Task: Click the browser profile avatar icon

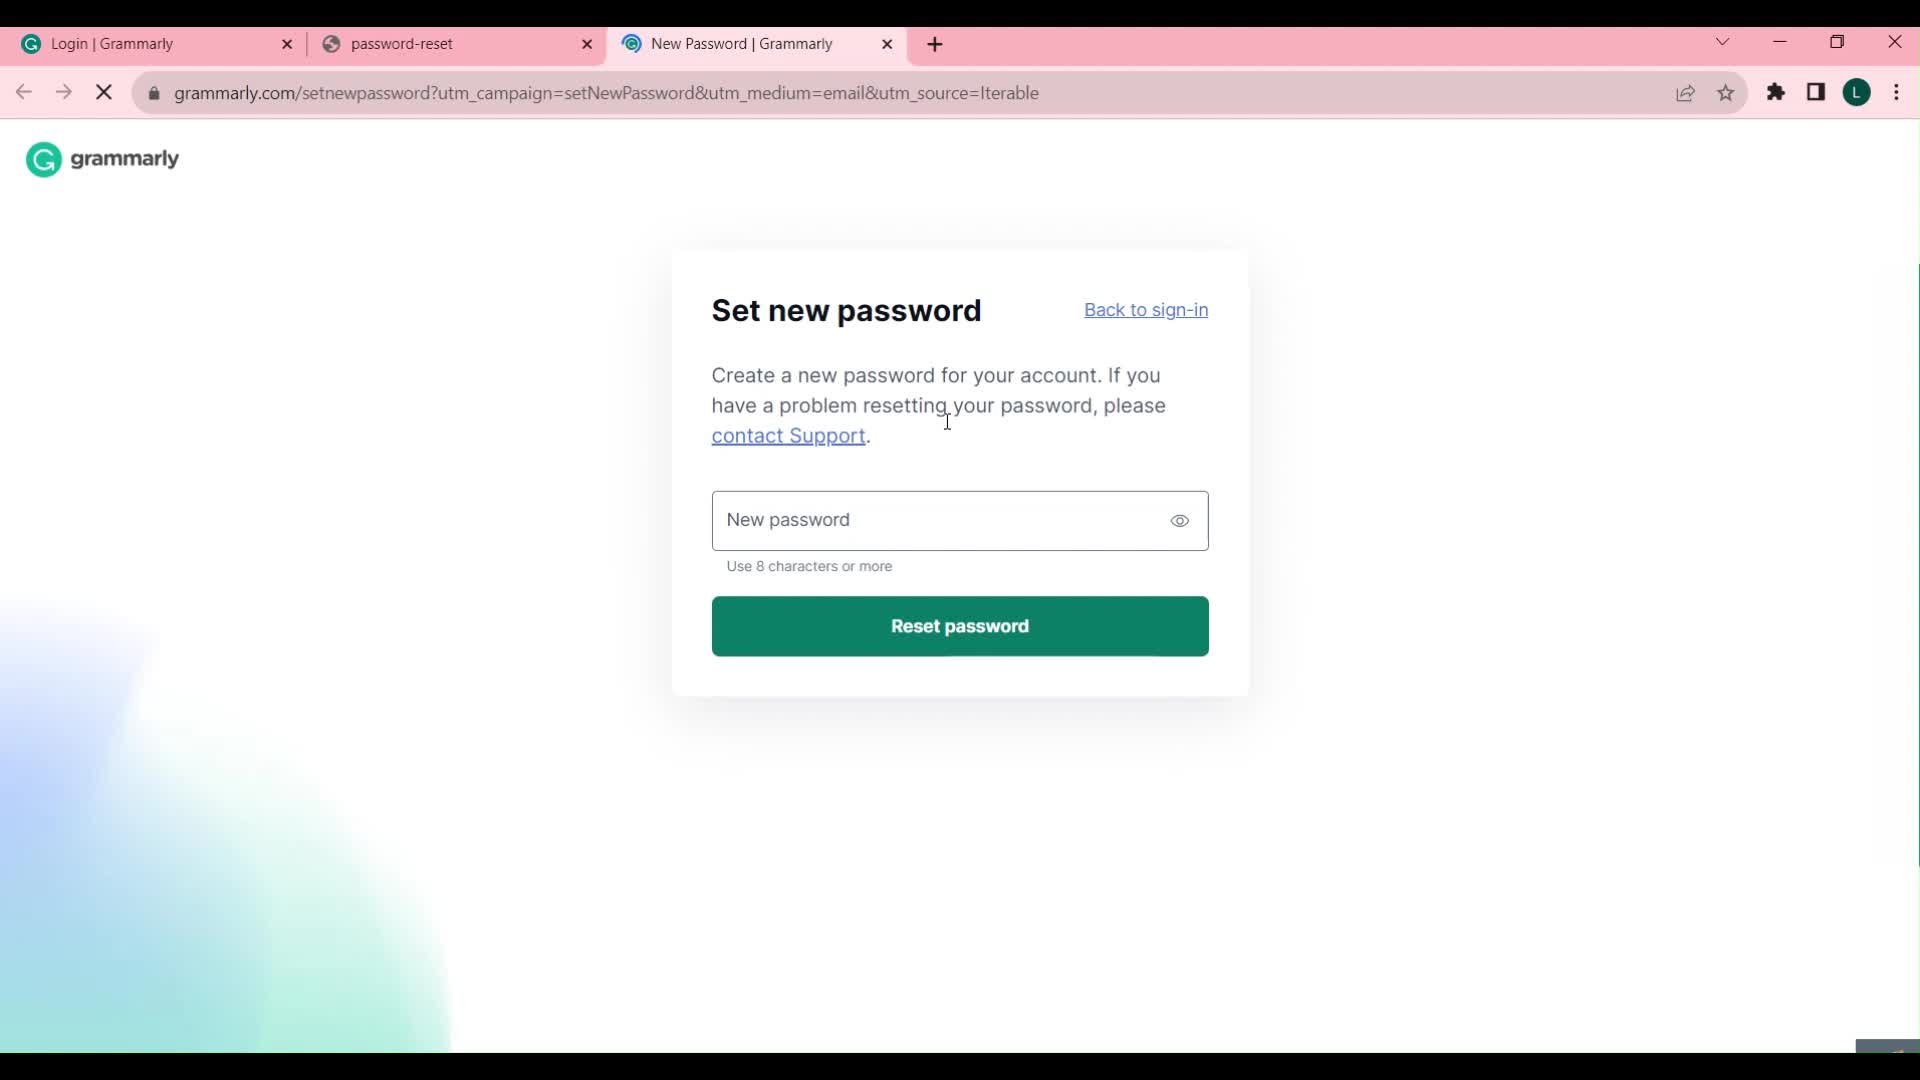Action: (1859, 92)
